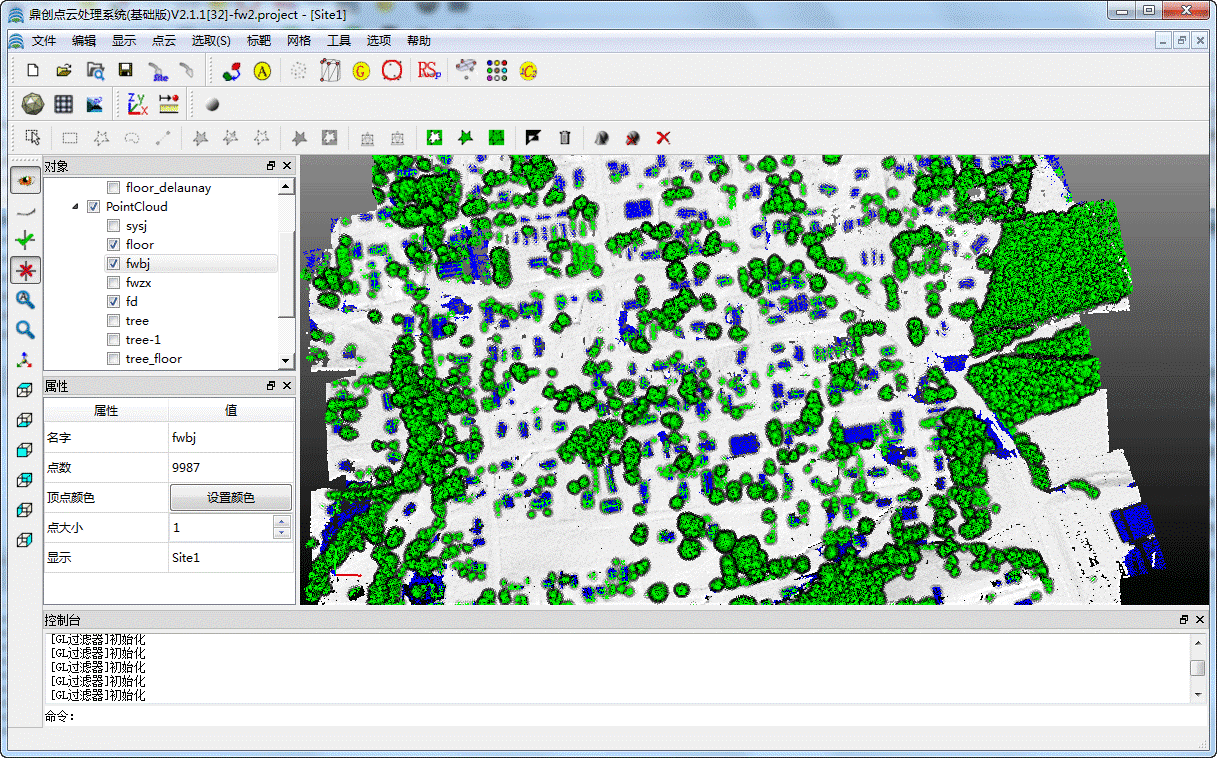Click the trash can delete icon
Image resolution: width=1217 pixels, height=758 pixels.
coord(564,138)
